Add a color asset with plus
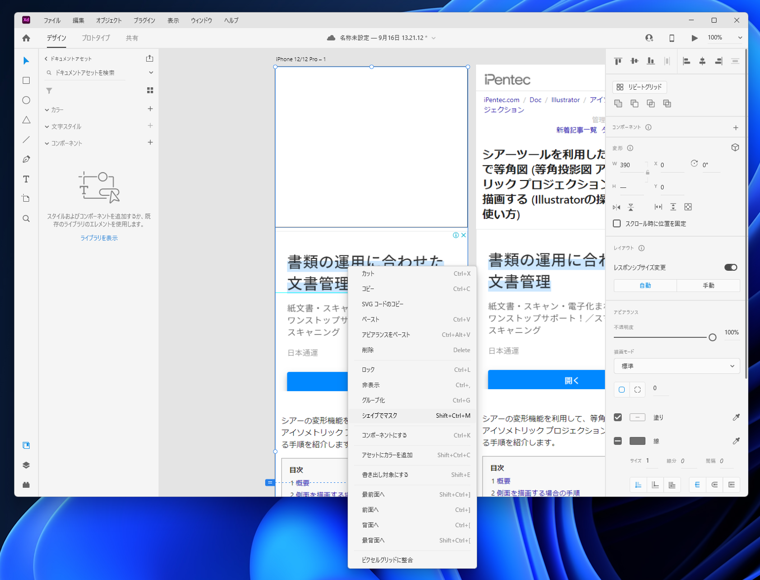The image size is (760, 580). click(x=150, y=109)
